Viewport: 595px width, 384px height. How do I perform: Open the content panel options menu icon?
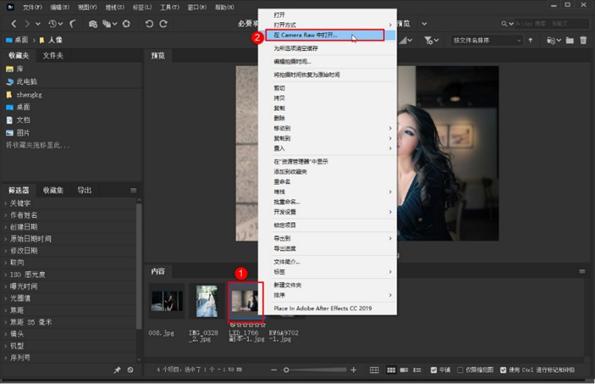pos(582,271)
